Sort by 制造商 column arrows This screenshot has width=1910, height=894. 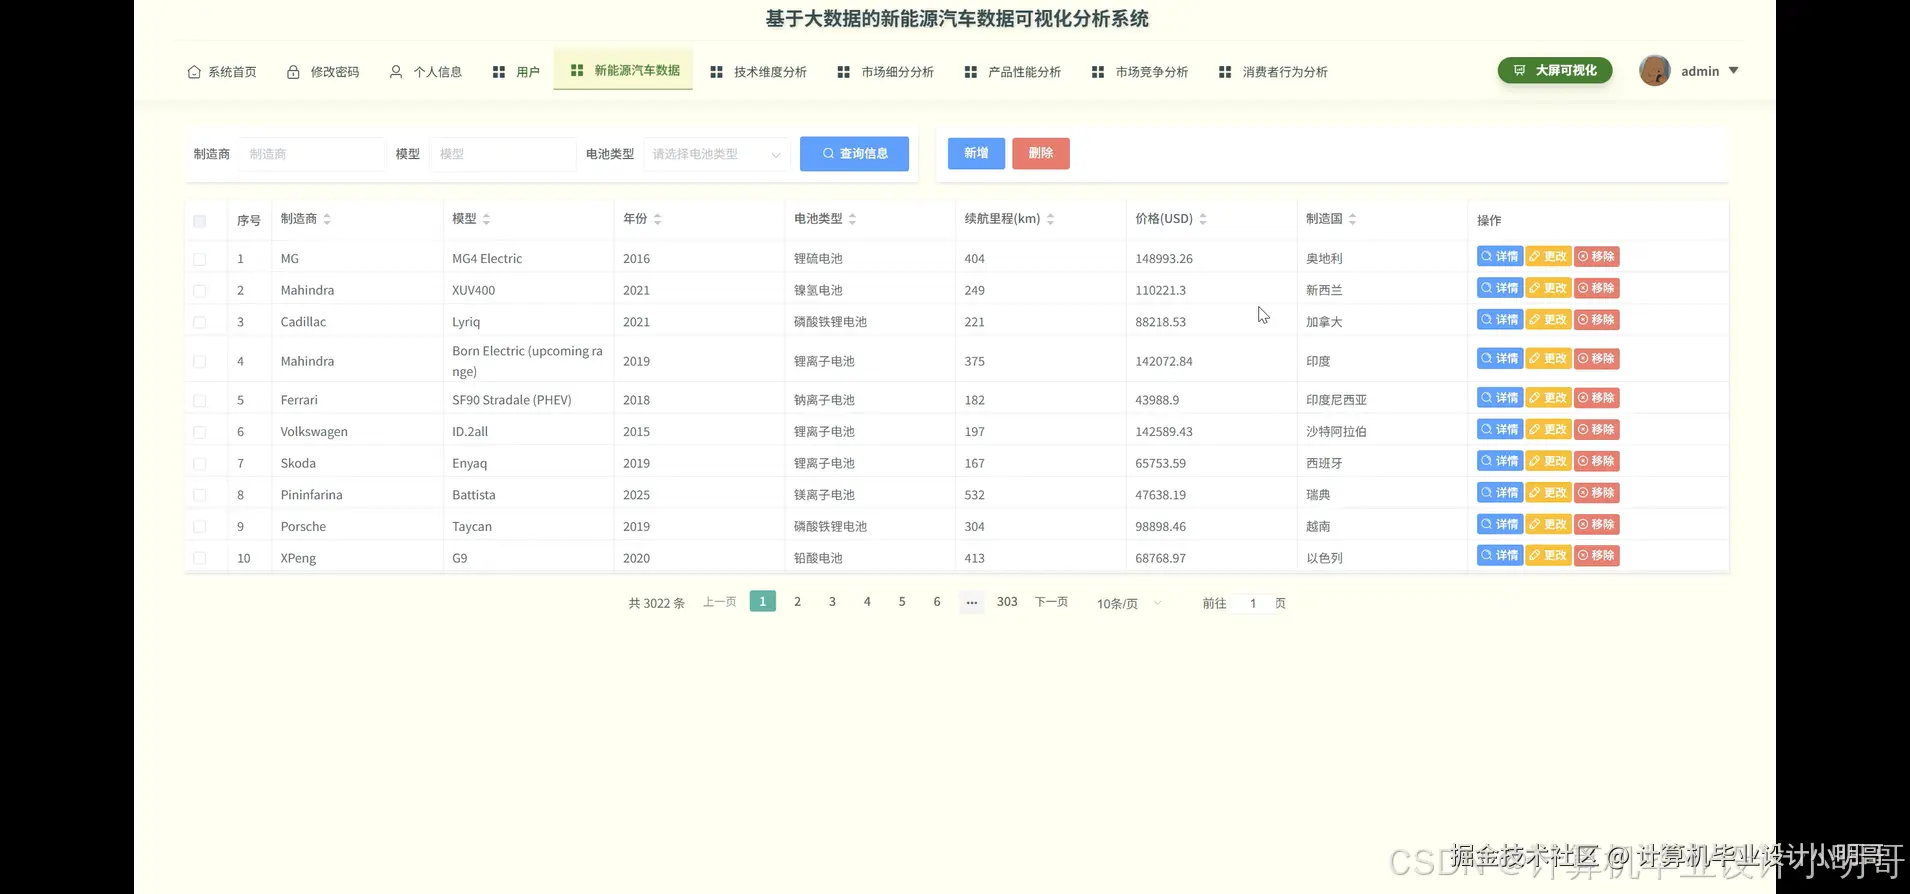click(327, 219)
